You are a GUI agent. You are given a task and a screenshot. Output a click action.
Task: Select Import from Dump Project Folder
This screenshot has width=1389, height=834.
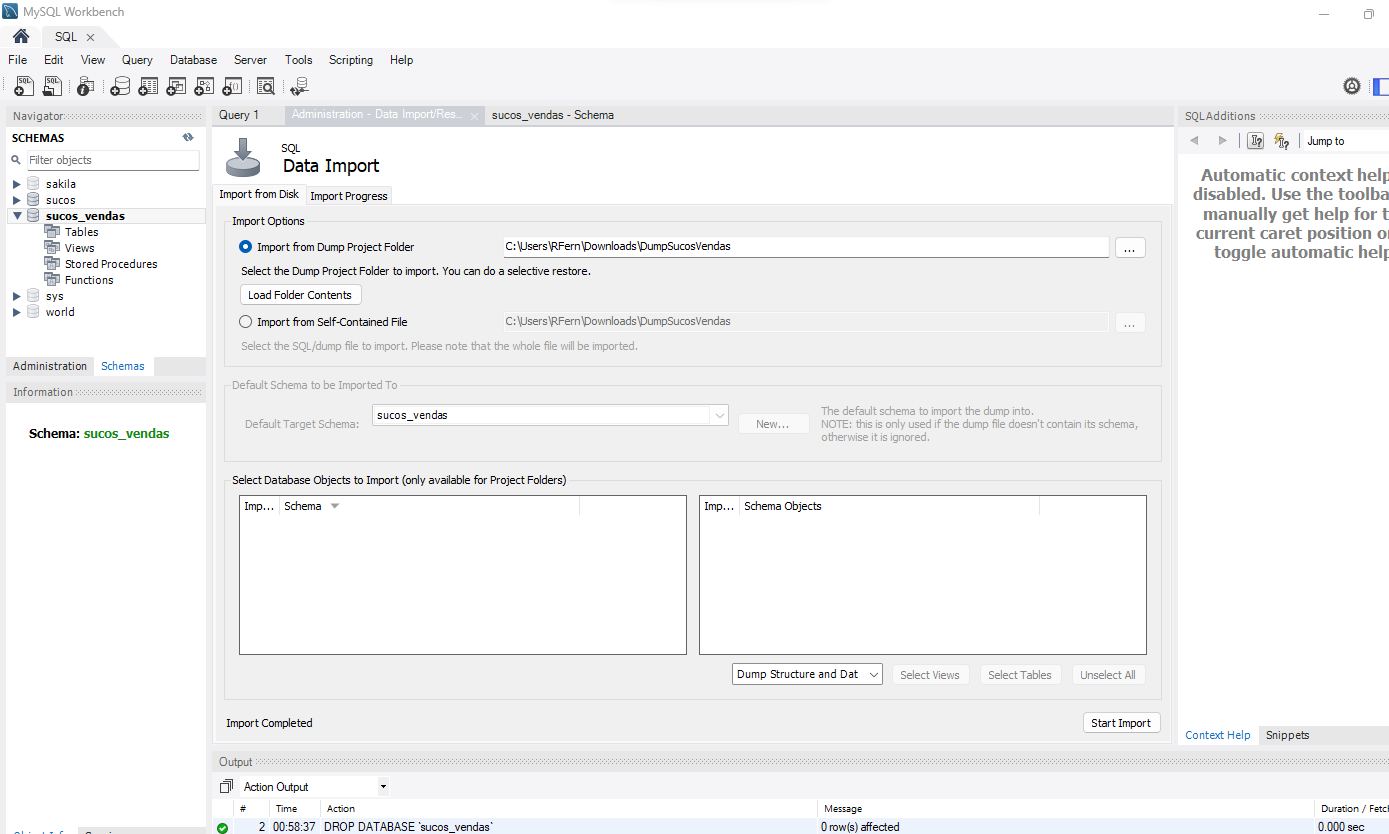(x=246, y=247)
